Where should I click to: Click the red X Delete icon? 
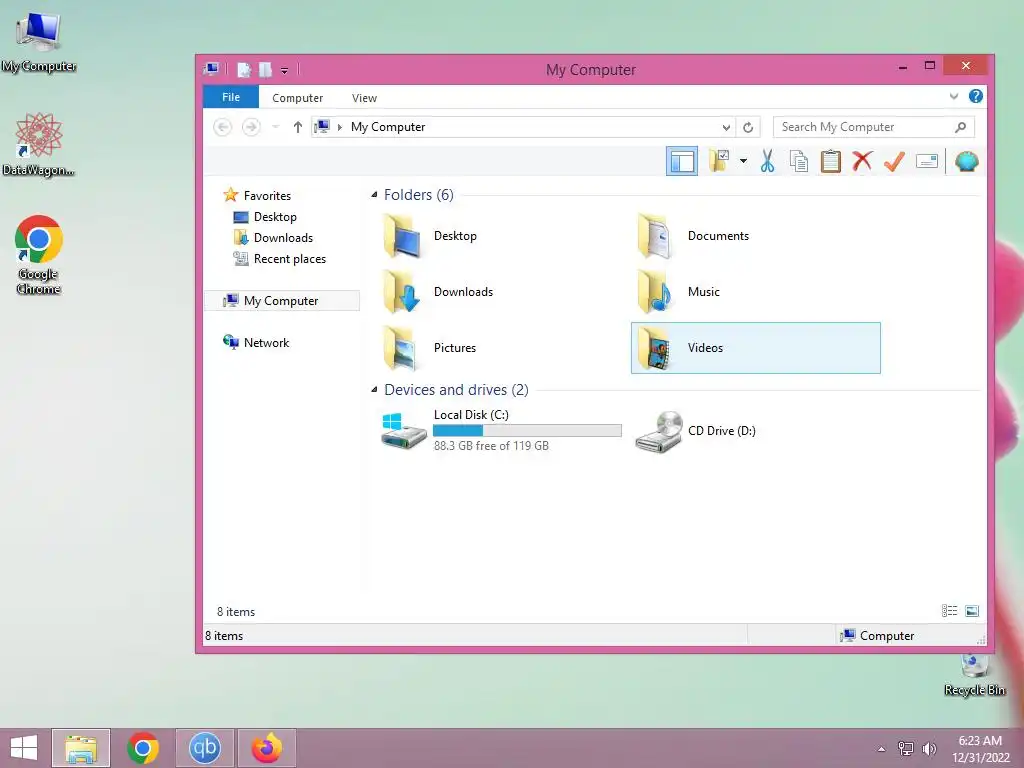tap(862, 161)
